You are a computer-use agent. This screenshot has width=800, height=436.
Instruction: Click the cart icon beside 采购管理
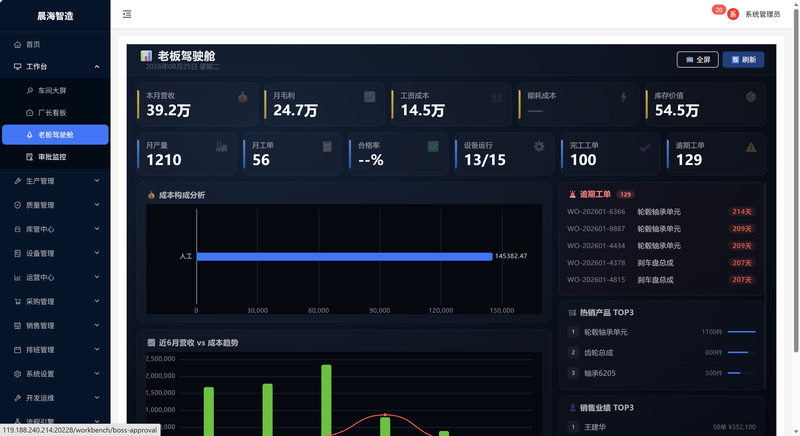click(17, 301)
